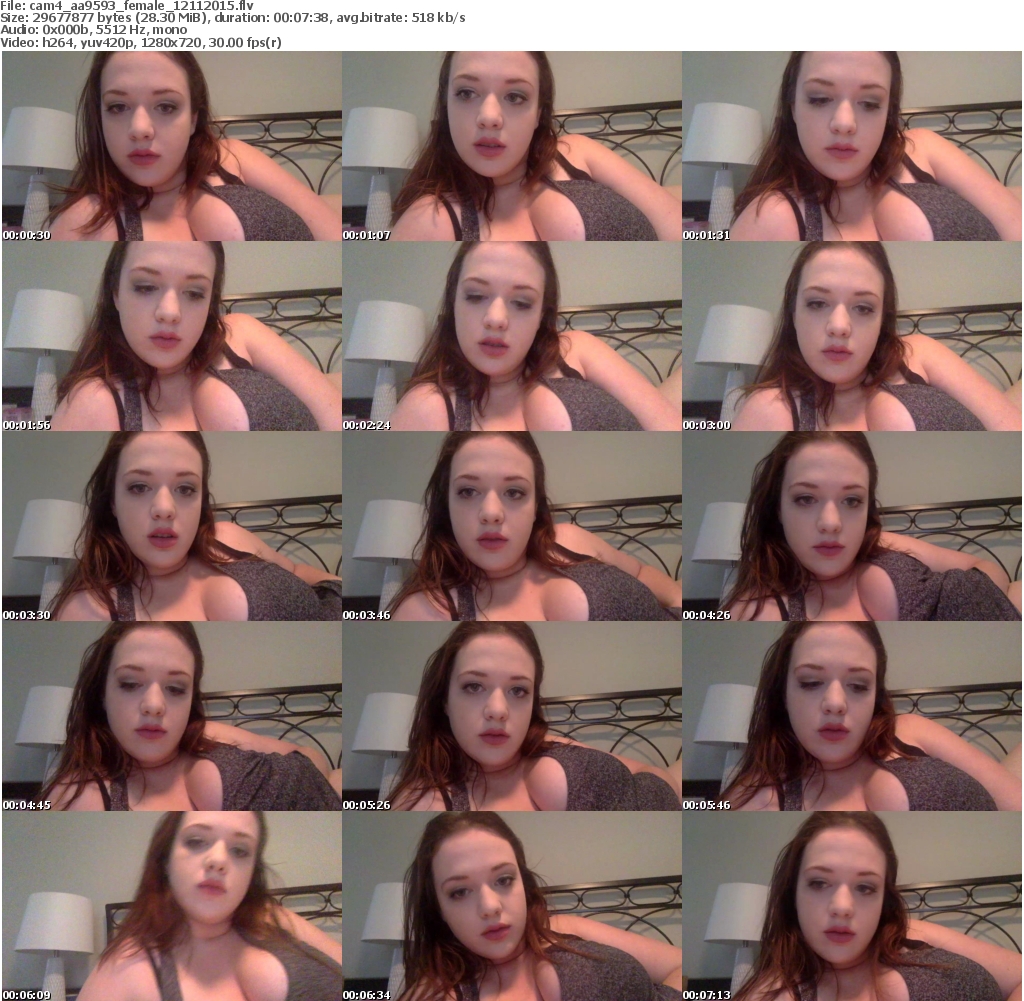The height and width of the screenshot is (1001, 1024).
Task: View the 00:04:26 frame
Action: click(x=852, y=526)
